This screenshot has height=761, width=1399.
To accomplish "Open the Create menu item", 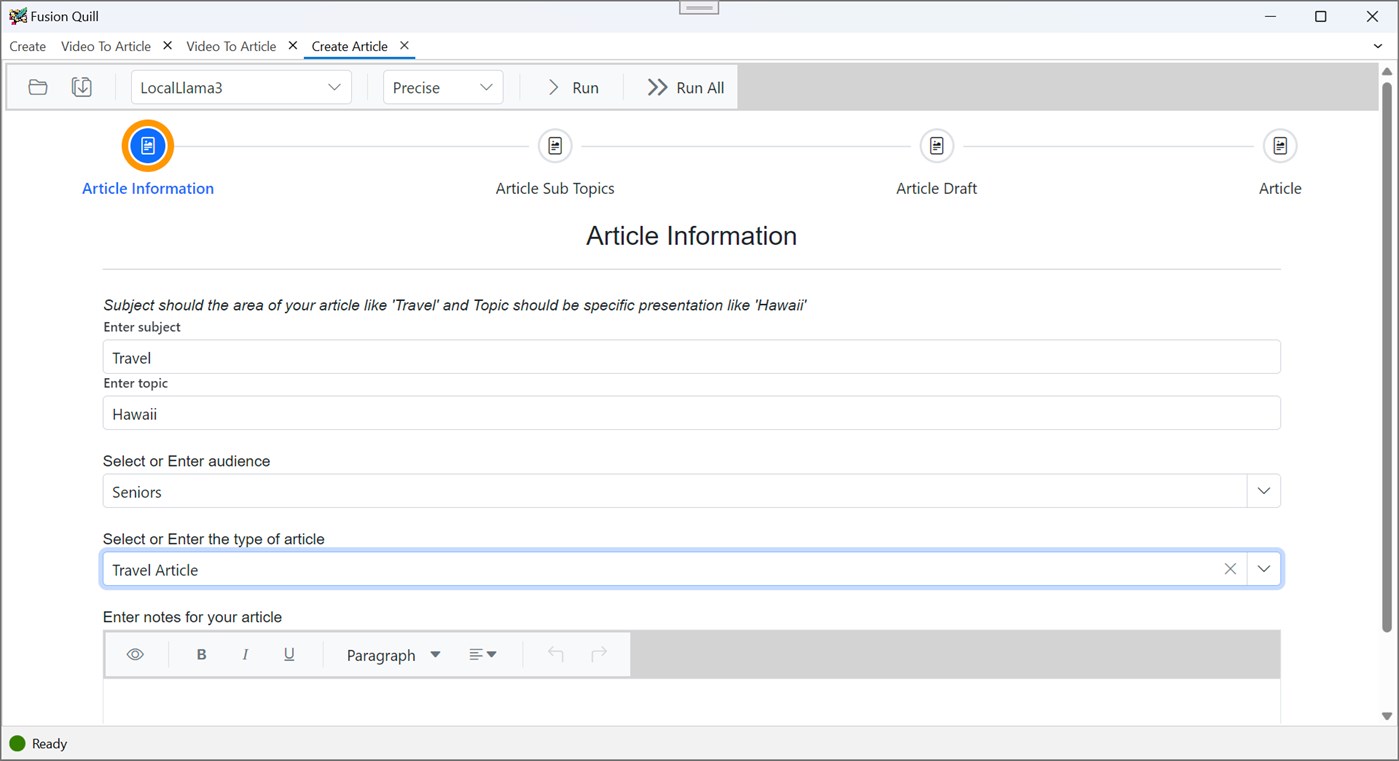I will 27,46.
